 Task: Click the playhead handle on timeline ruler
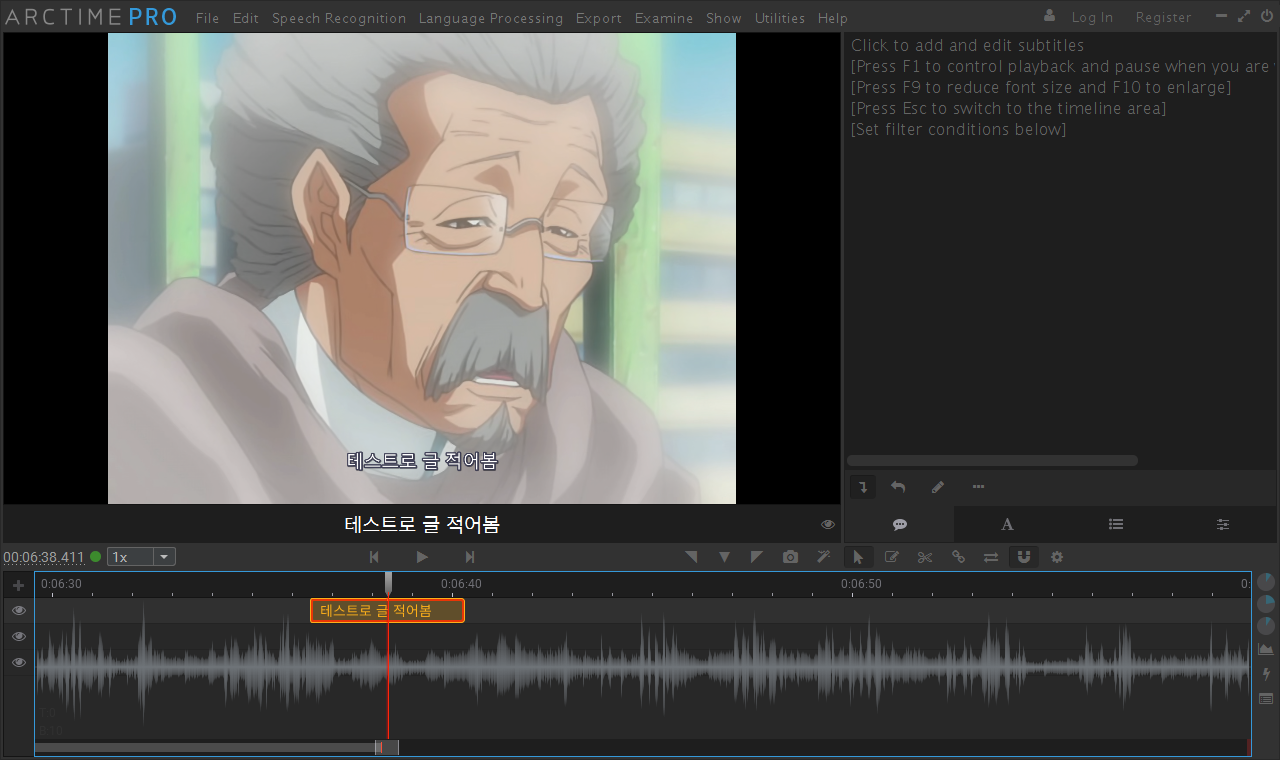click(x=388, y=584)
